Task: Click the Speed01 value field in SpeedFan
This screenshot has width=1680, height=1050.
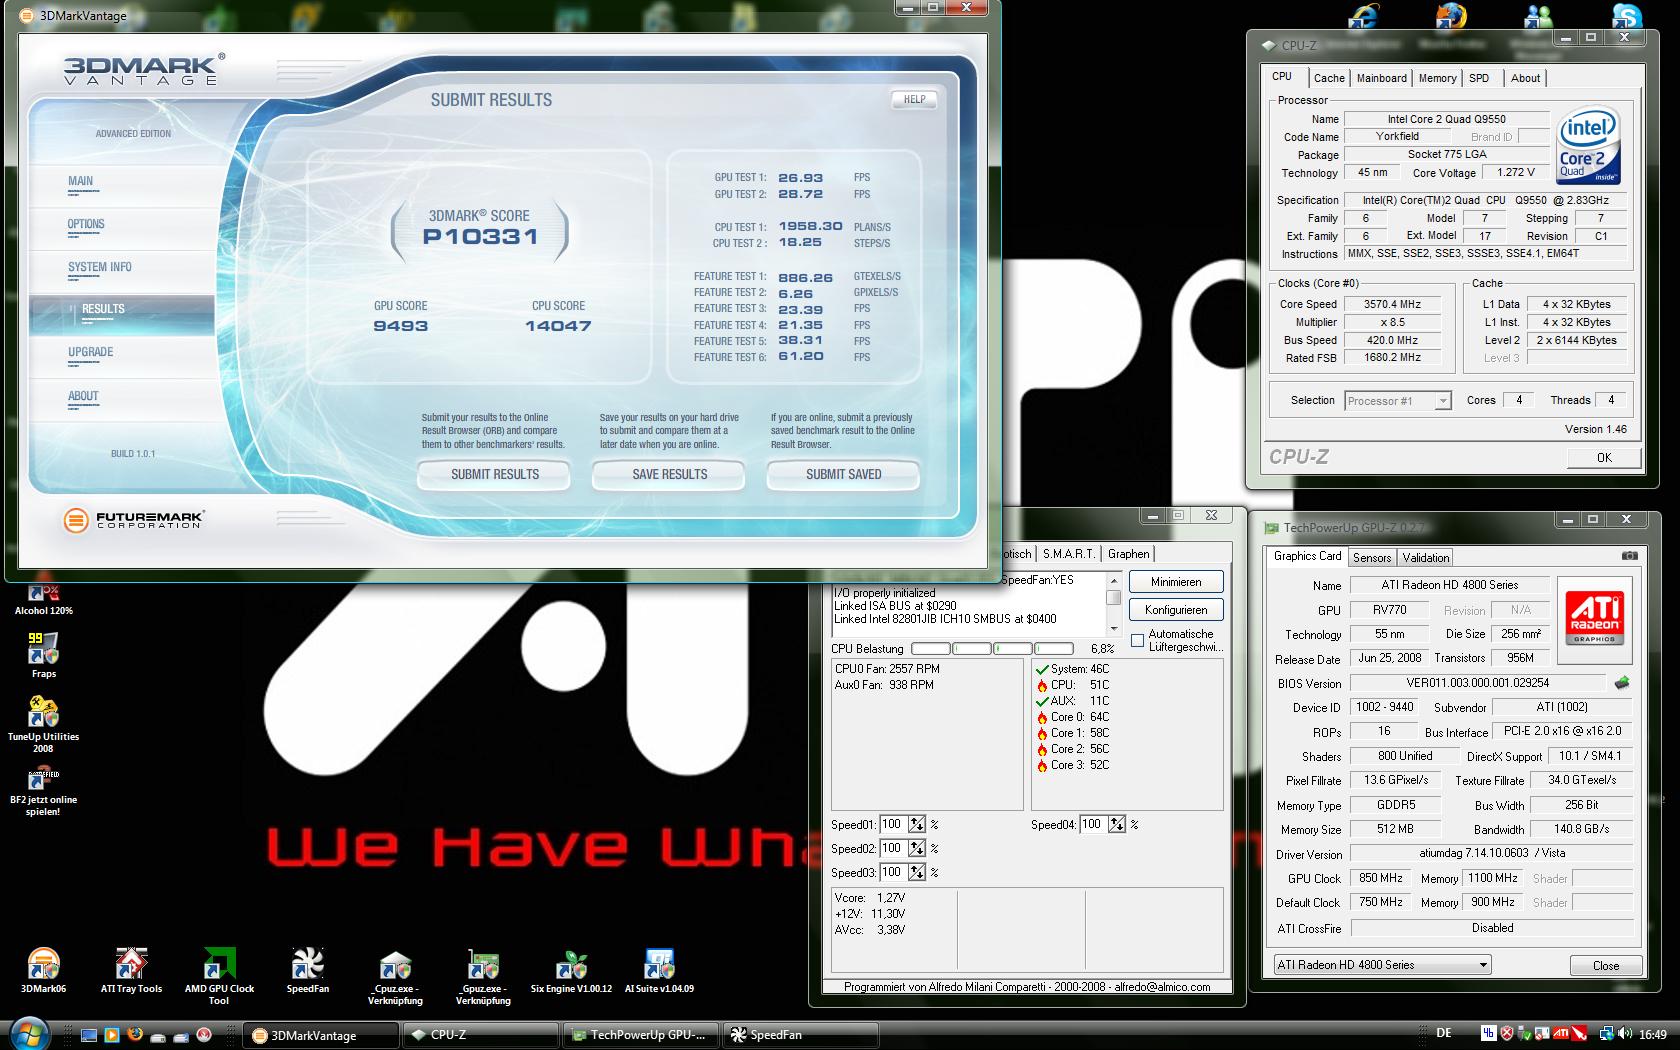Action: [892, 825]
